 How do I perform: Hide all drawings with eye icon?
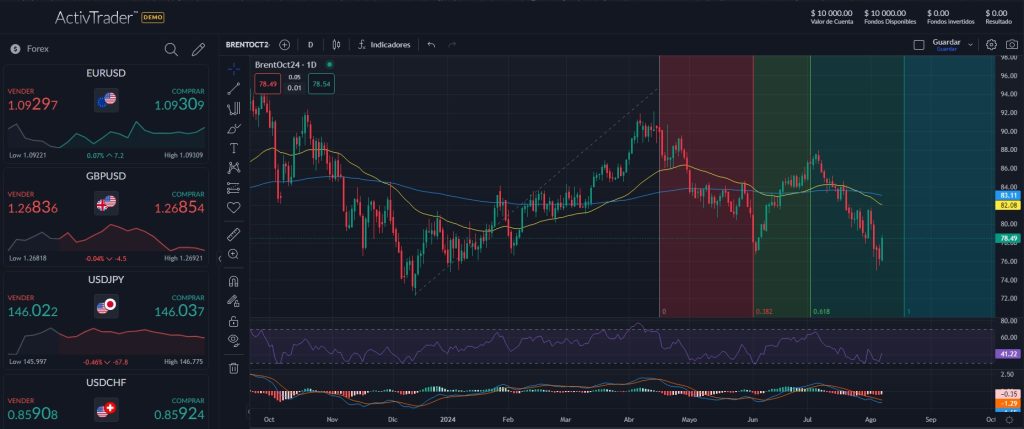pyautogui.click(x=234, y=340)
